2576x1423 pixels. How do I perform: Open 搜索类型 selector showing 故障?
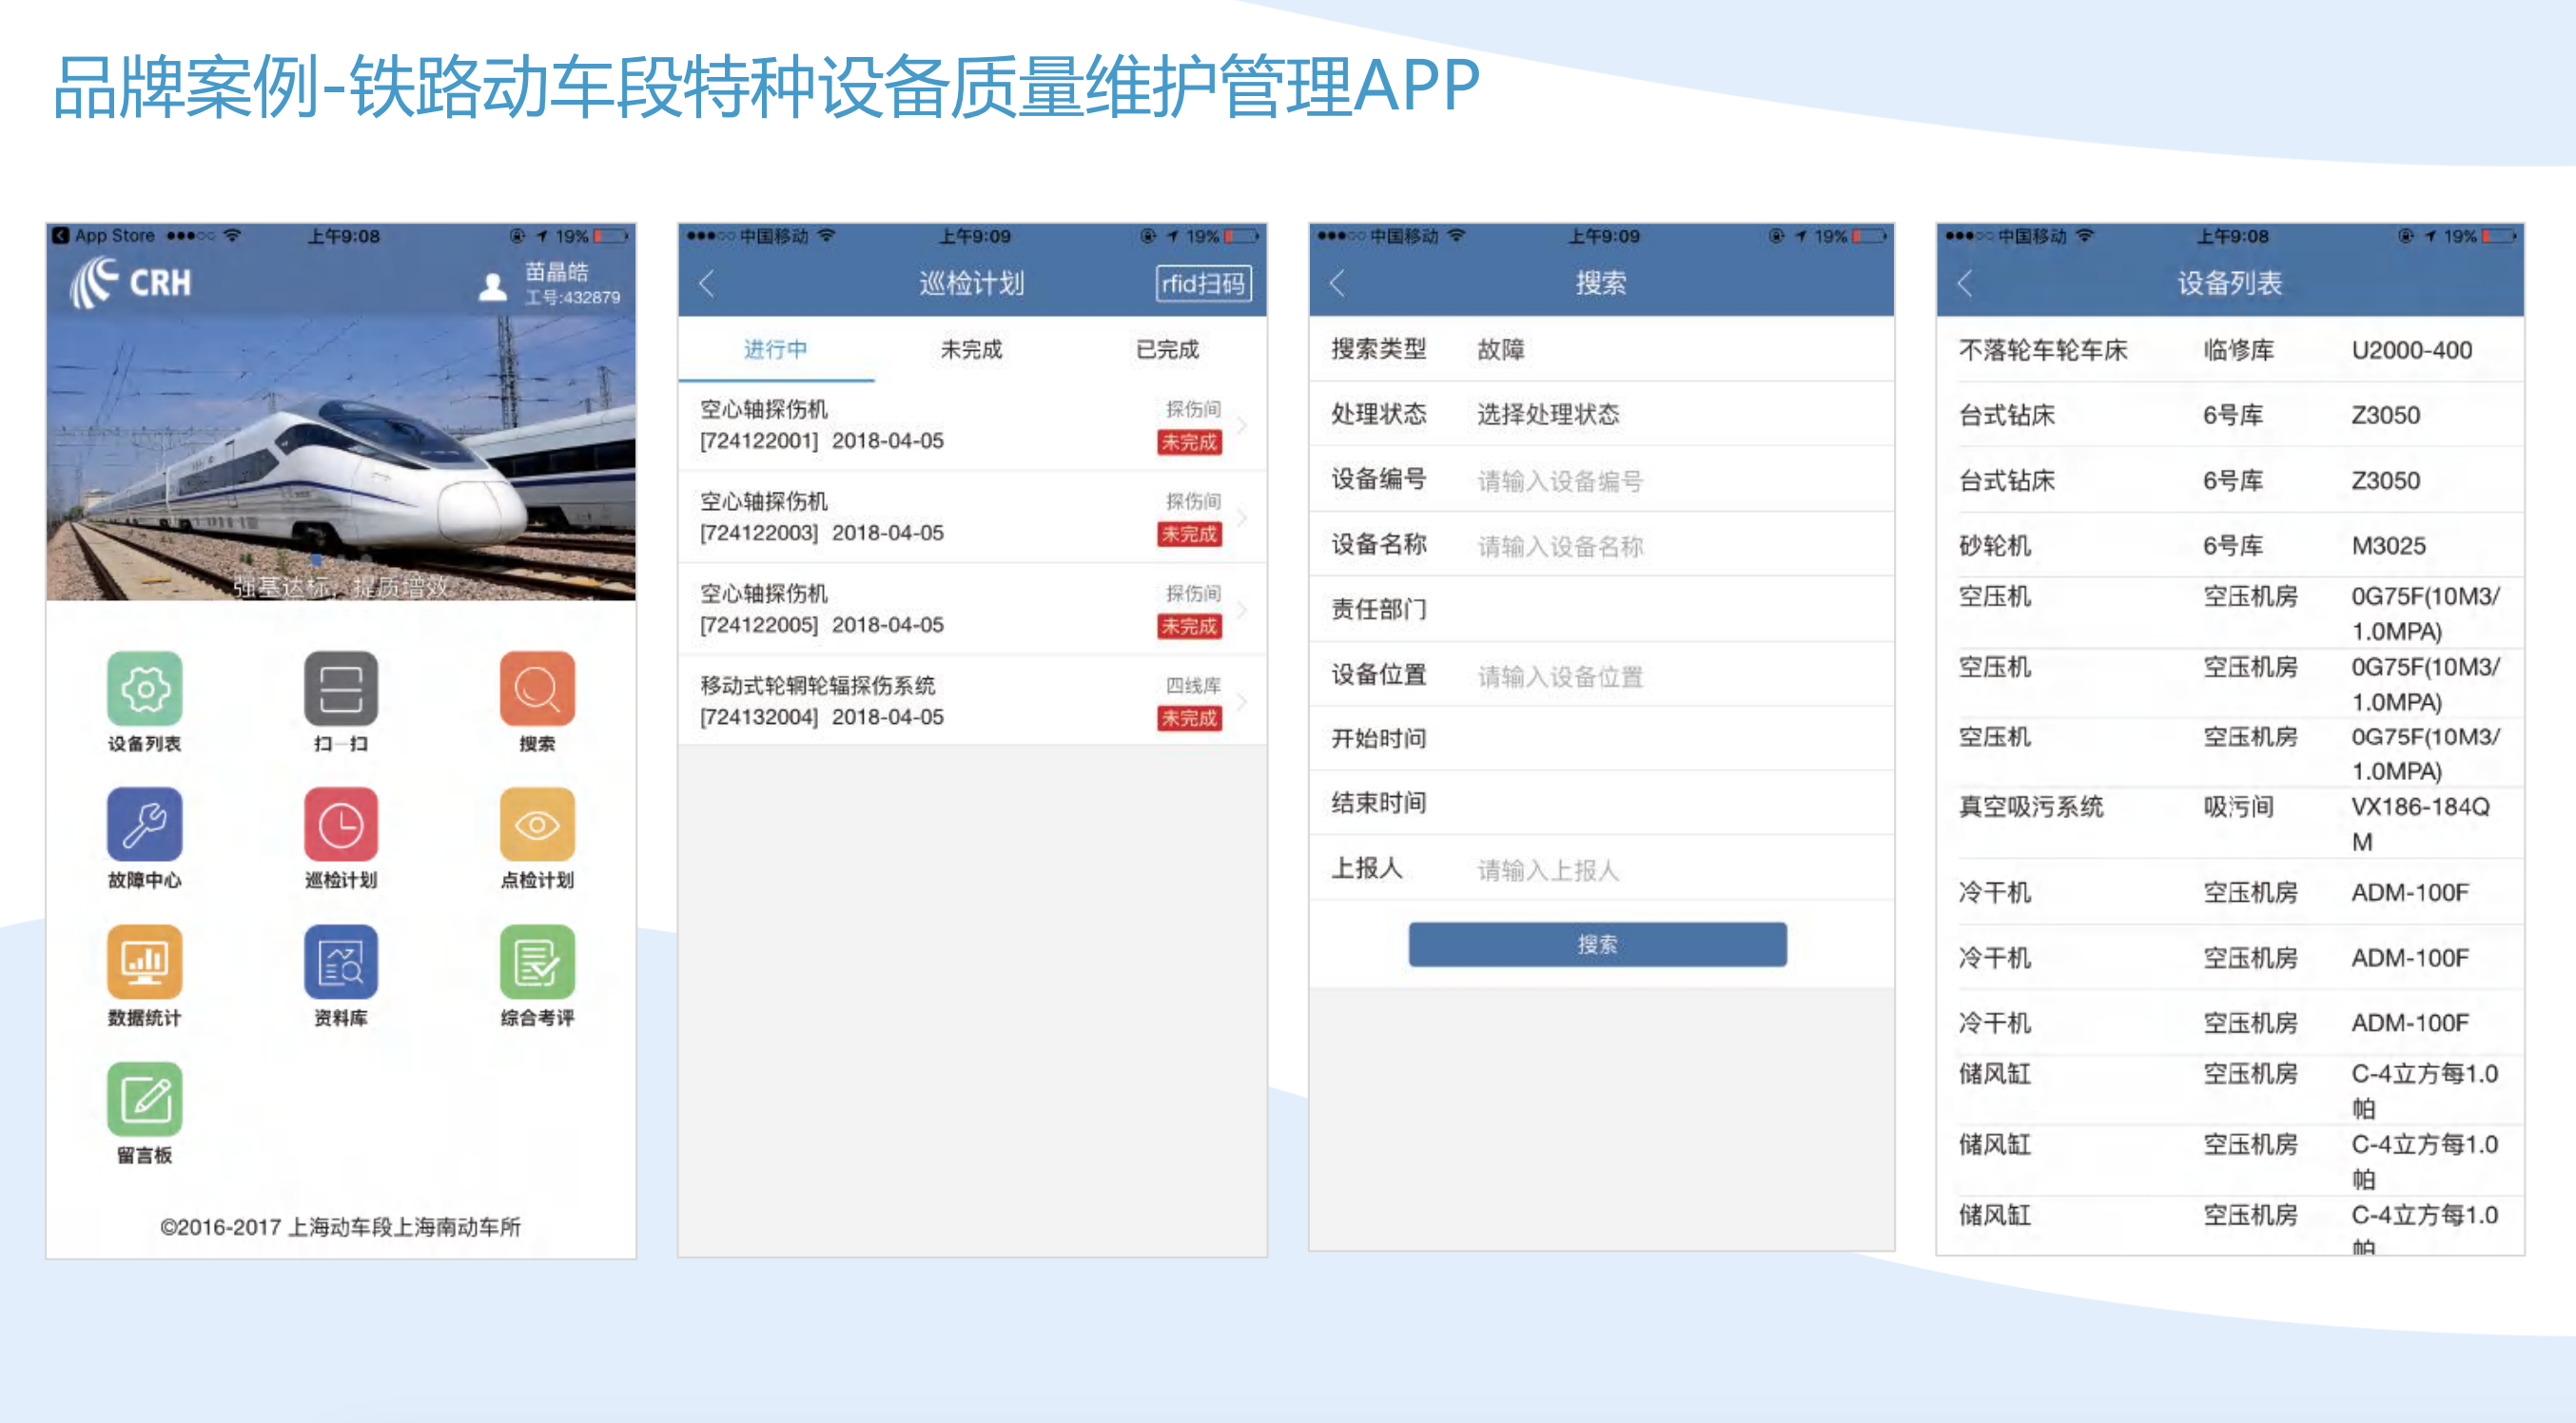(1601, 349)
